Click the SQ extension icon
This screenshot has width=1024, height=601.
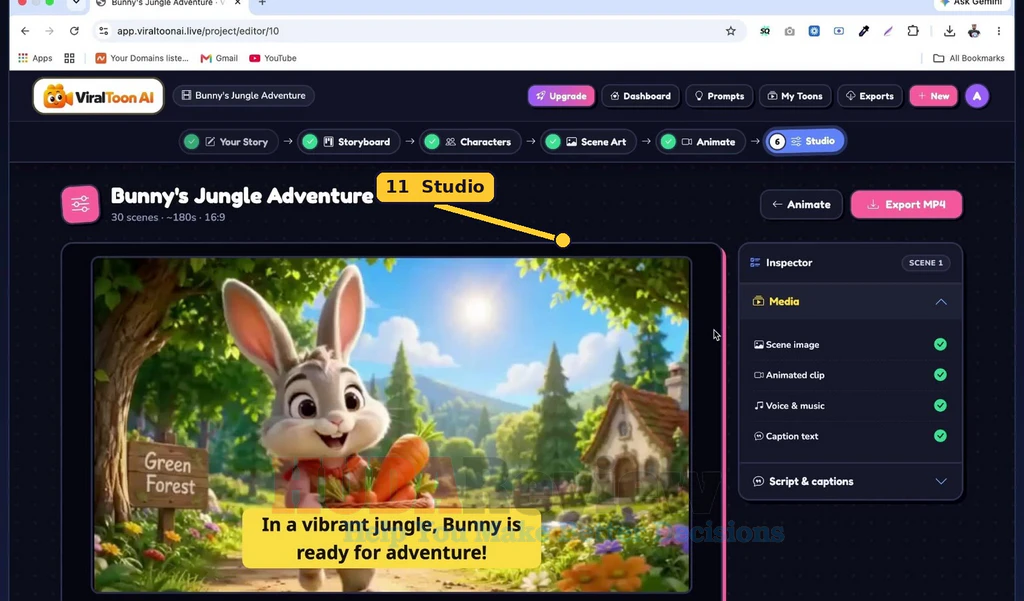tap(765, 31)
